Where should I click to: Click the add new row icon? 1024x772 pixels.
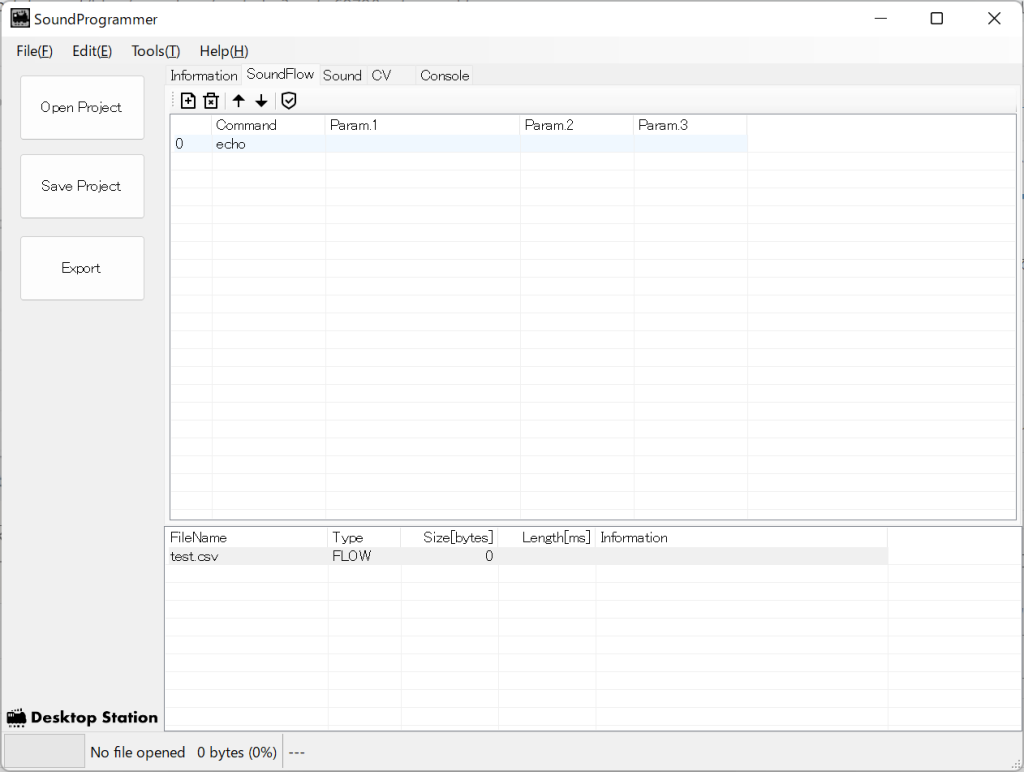pyautogui.click(x=188, y=100)
